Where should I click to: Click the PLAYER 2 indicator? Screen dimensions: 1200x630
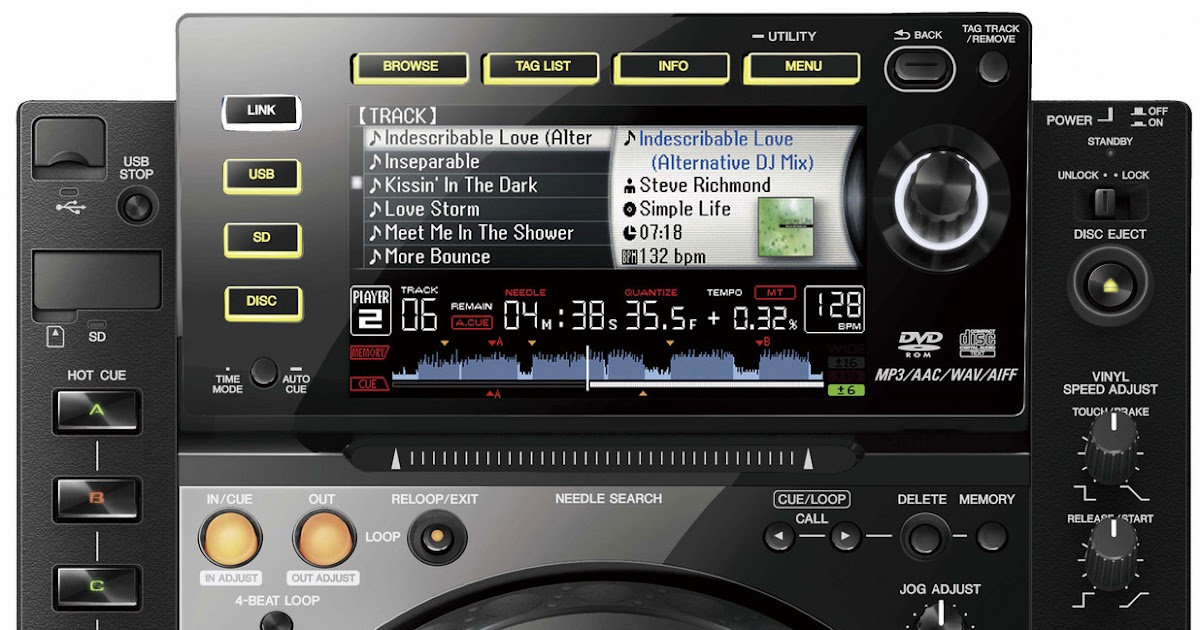click(370, 311)
